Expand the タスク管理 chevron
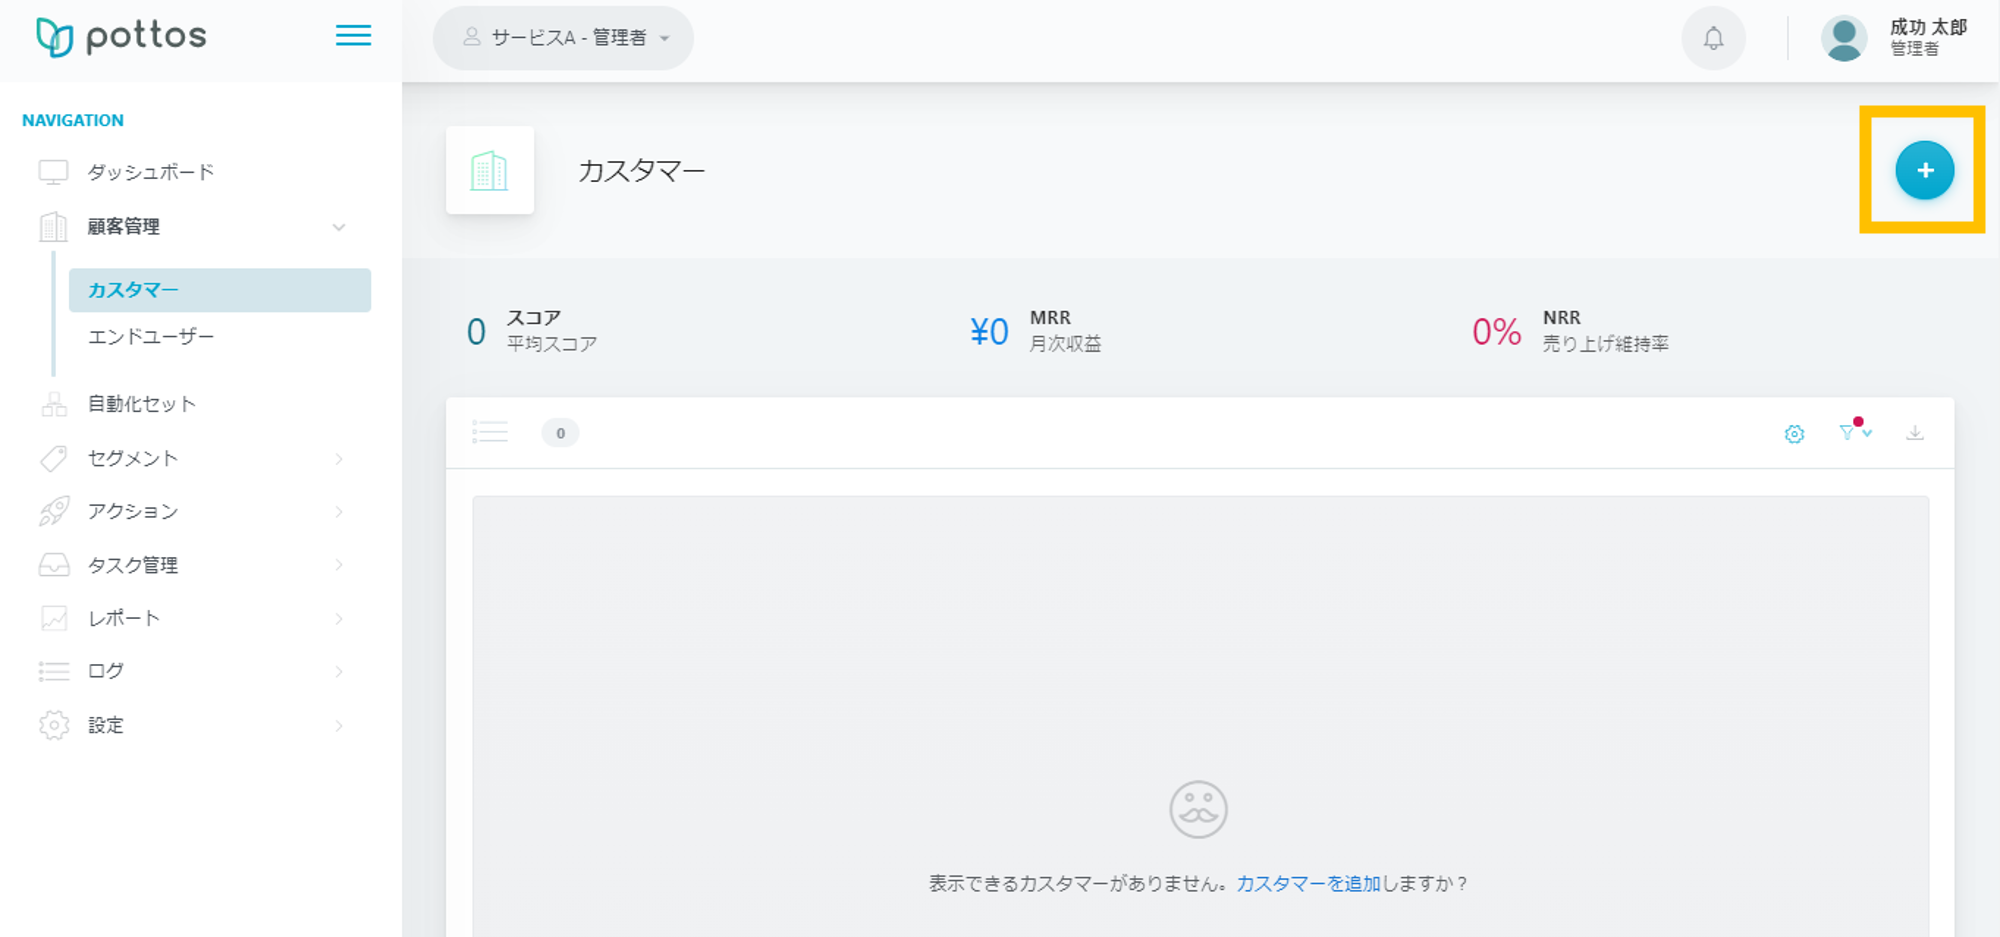The height and width of the screenshot is (937, 2000). pyautogui.click(x=339, y=565)
